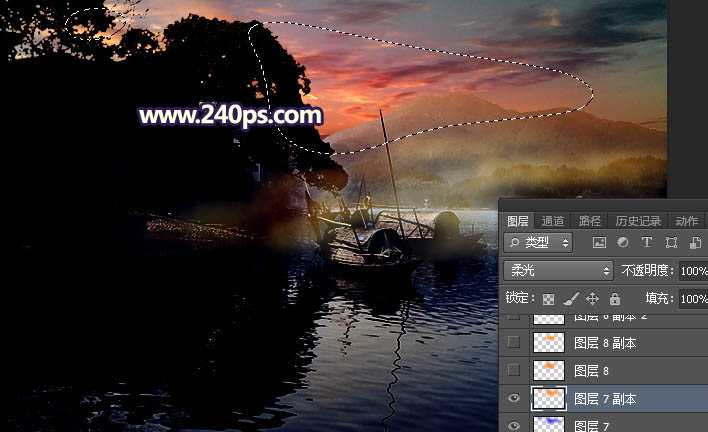Click the 不透明度 opacity value field
708x432 pixels.
(692, 271)
